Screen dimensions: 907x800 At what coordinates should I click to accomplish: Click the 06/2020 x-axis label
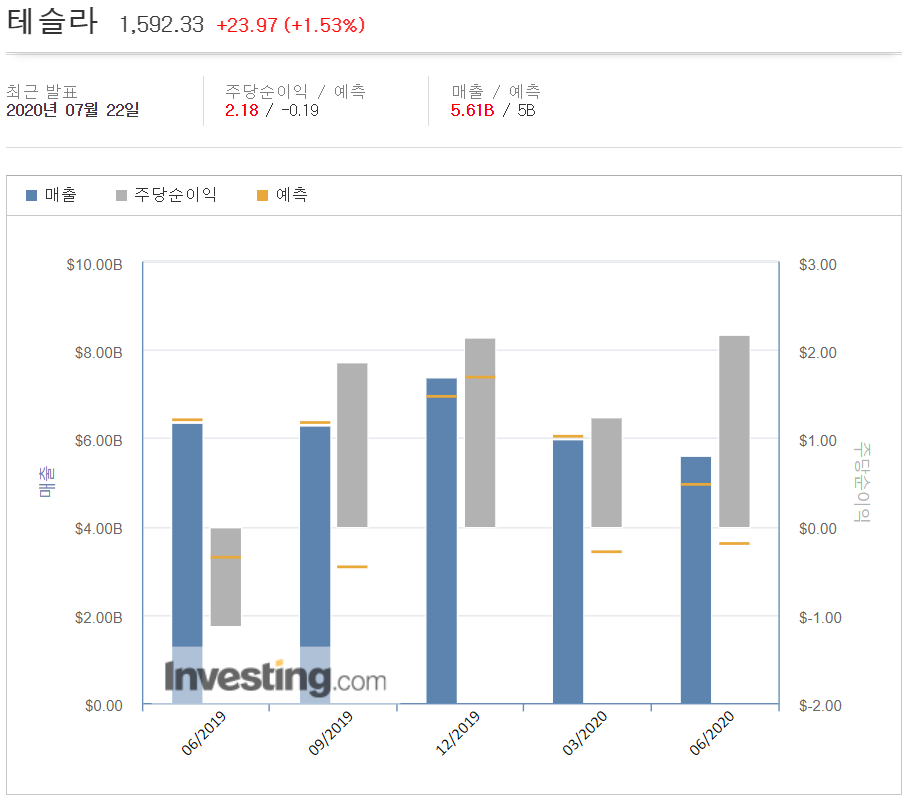tap(712, 733)
